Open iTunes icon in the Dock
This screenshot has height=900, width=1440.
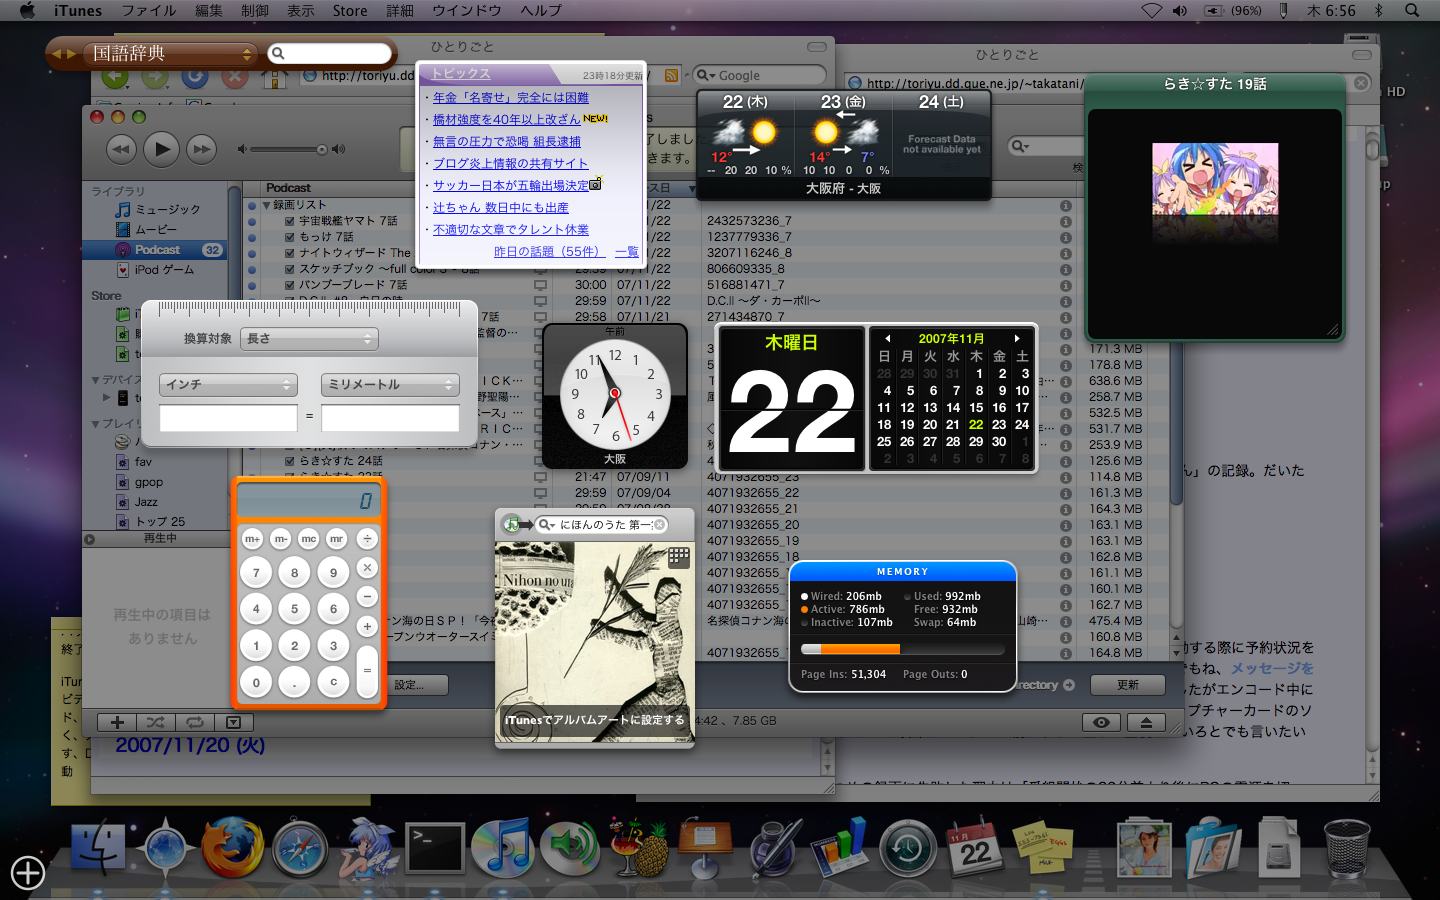click(502, 849)
